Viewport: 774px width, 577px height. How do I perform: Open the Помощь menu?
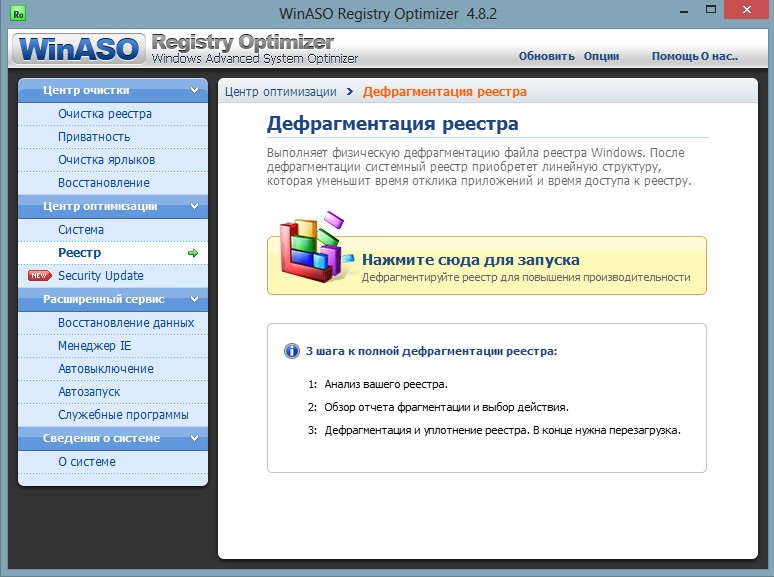(675, 56)
